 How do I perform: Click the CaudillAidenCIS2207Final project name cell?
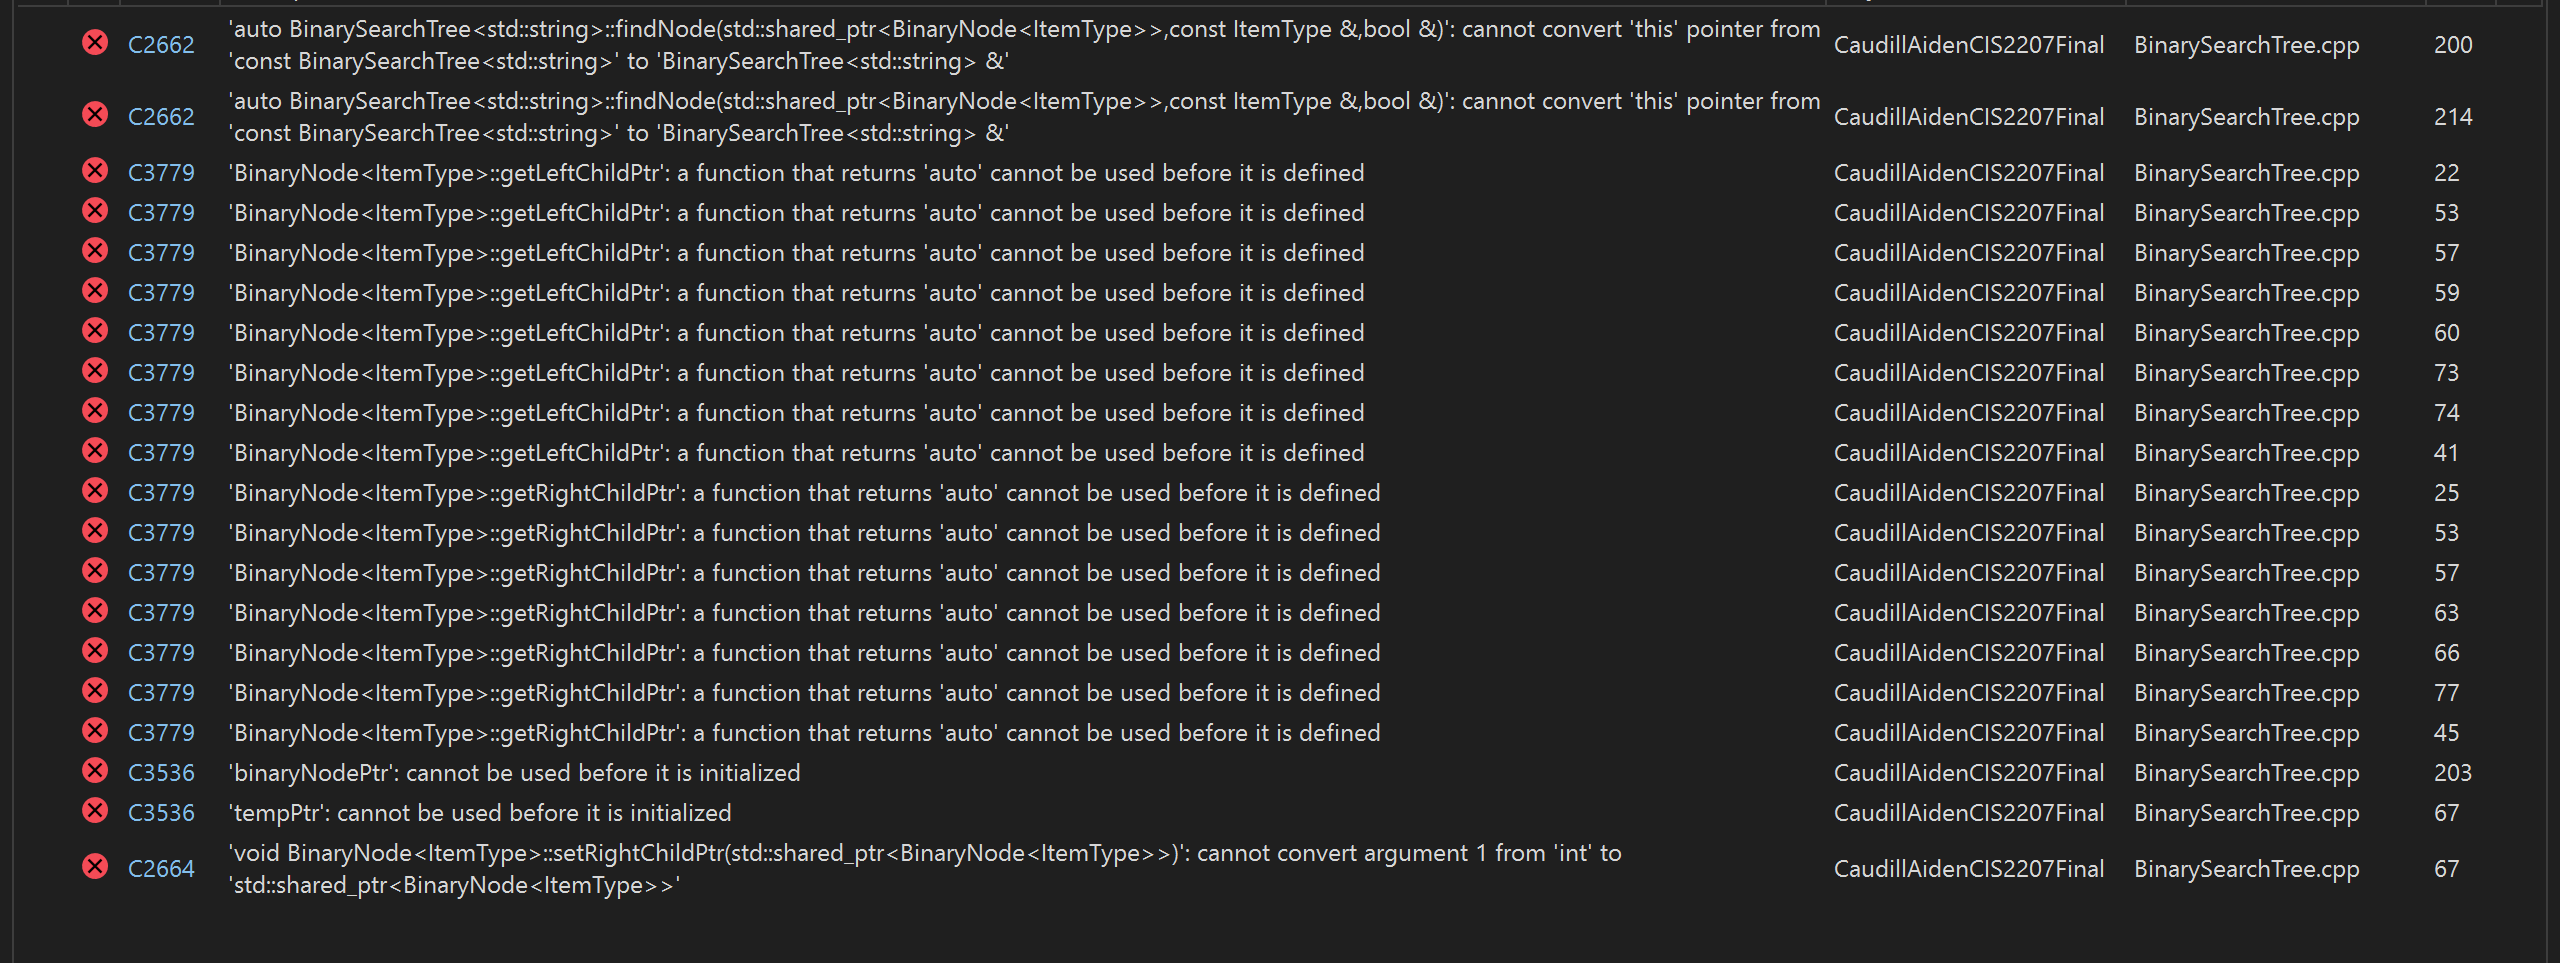coord(1968,44)
